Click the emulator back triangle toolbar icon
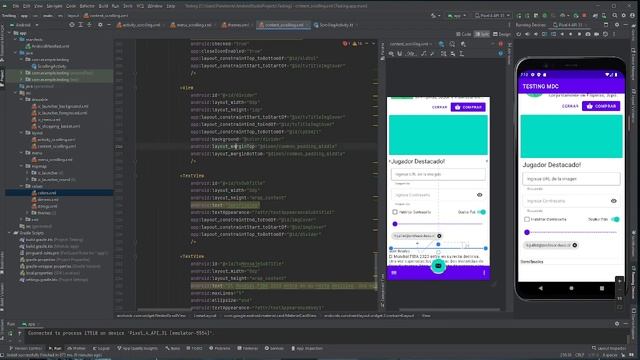 [x=562, y=34]
